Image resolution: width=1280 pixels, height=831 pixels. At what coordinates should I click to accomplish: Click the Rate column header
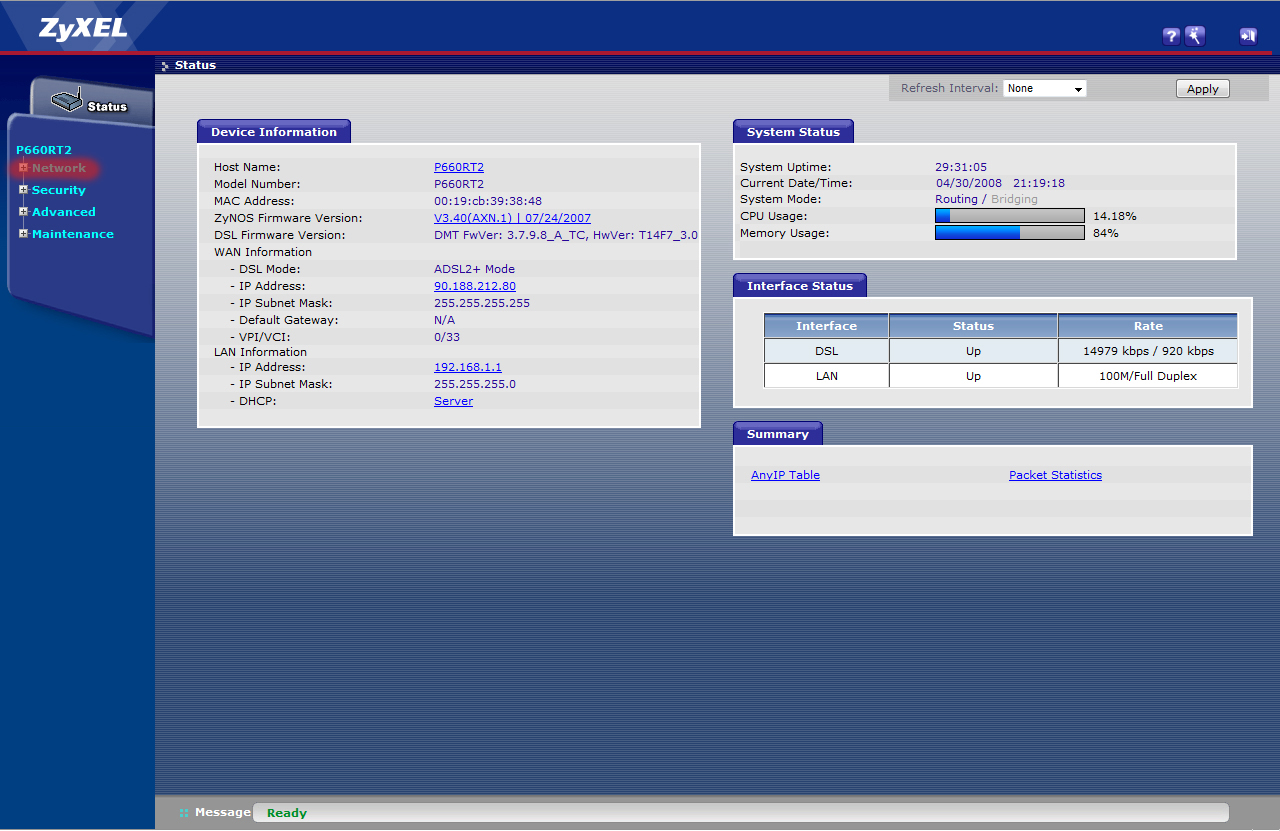[1148, 326]
